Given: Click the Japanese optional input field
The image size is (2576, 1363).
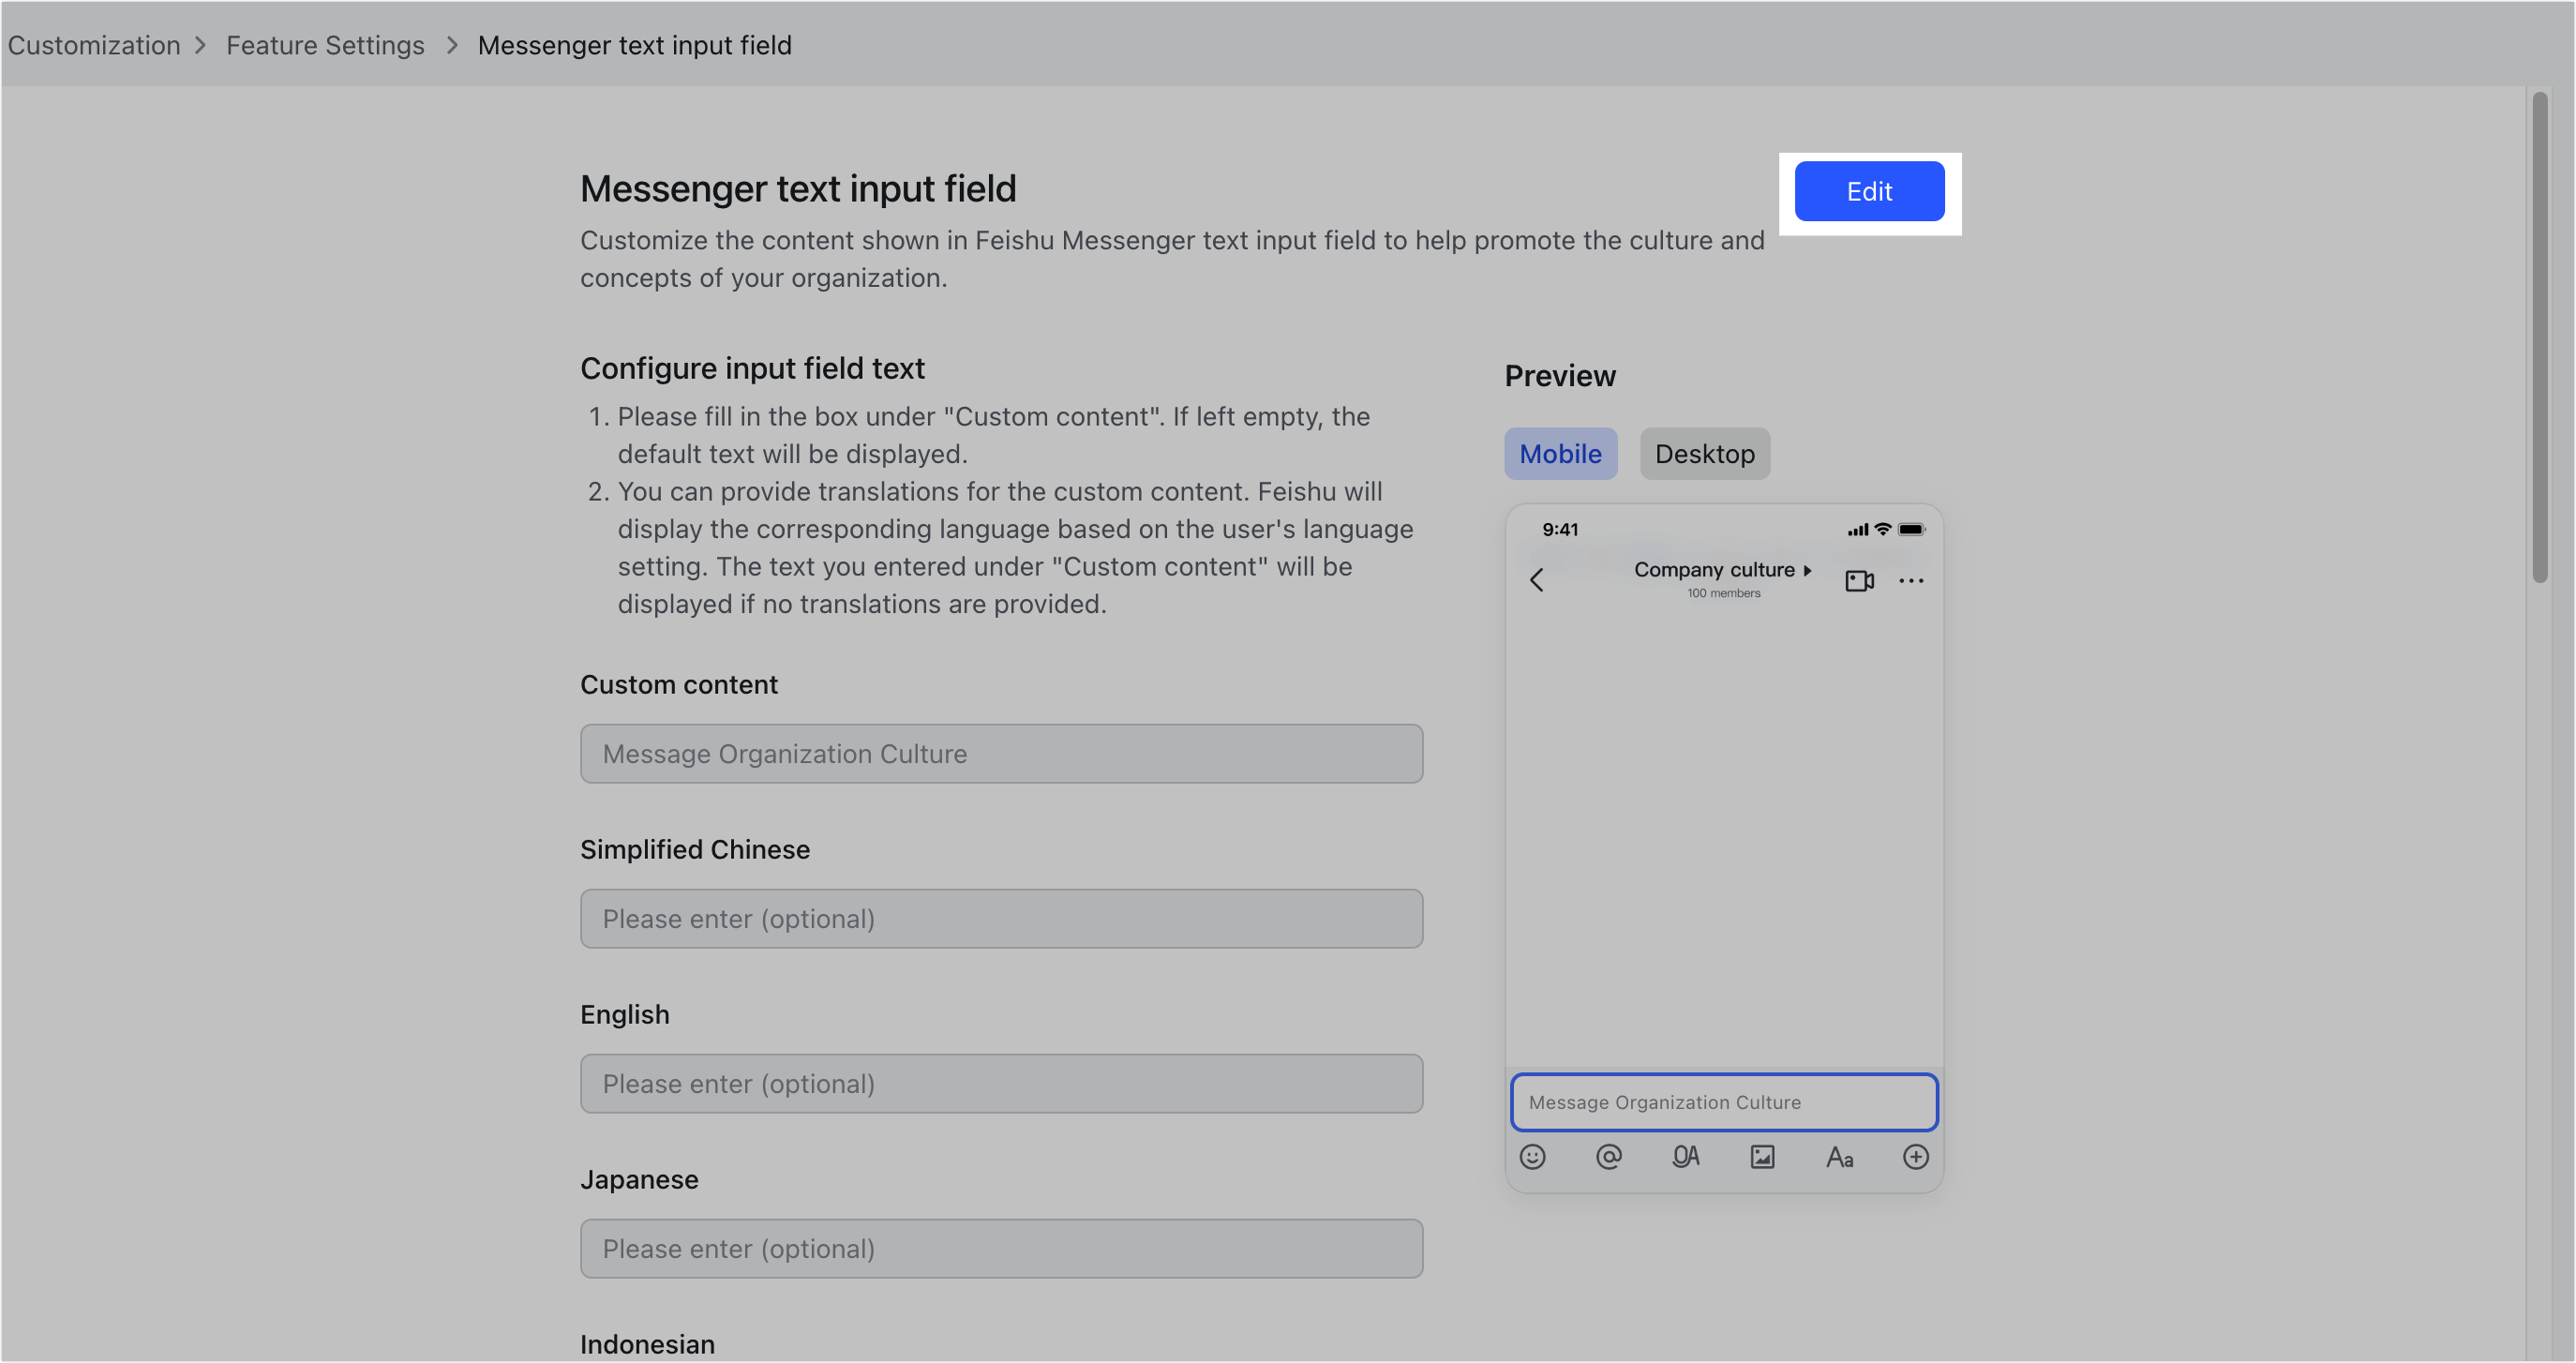Looking at the screenshot, I should pos(1000,1248).
